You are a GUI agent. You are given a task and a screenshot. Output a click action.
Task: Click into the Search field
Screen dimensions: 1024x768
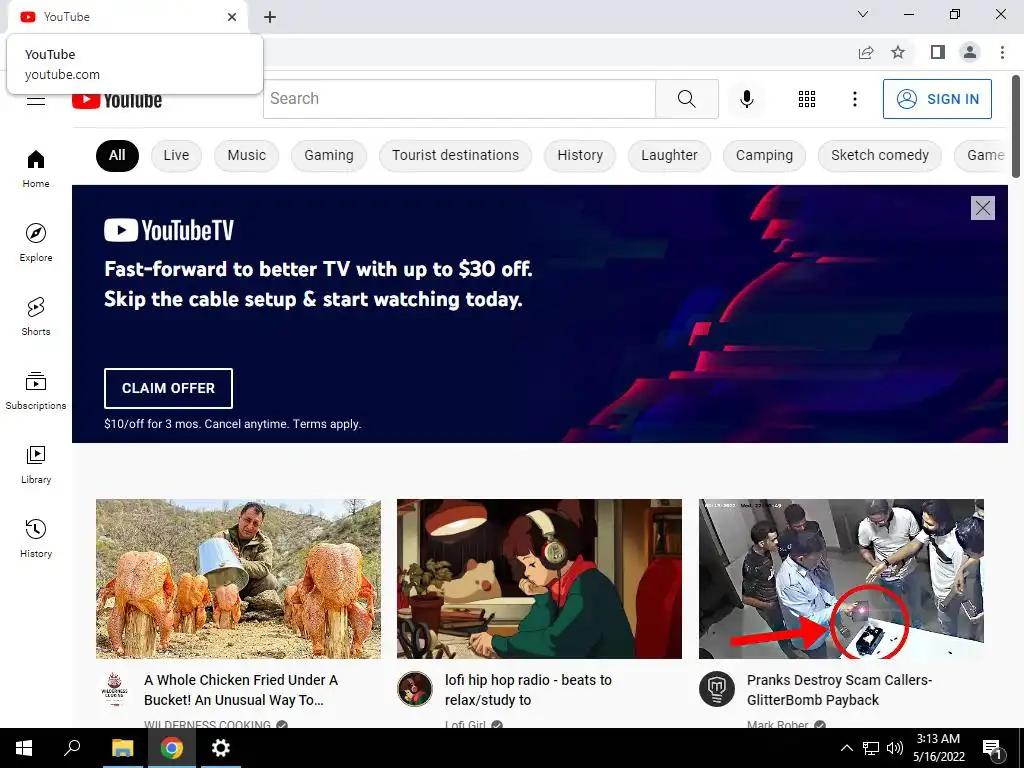click(459, 99)
